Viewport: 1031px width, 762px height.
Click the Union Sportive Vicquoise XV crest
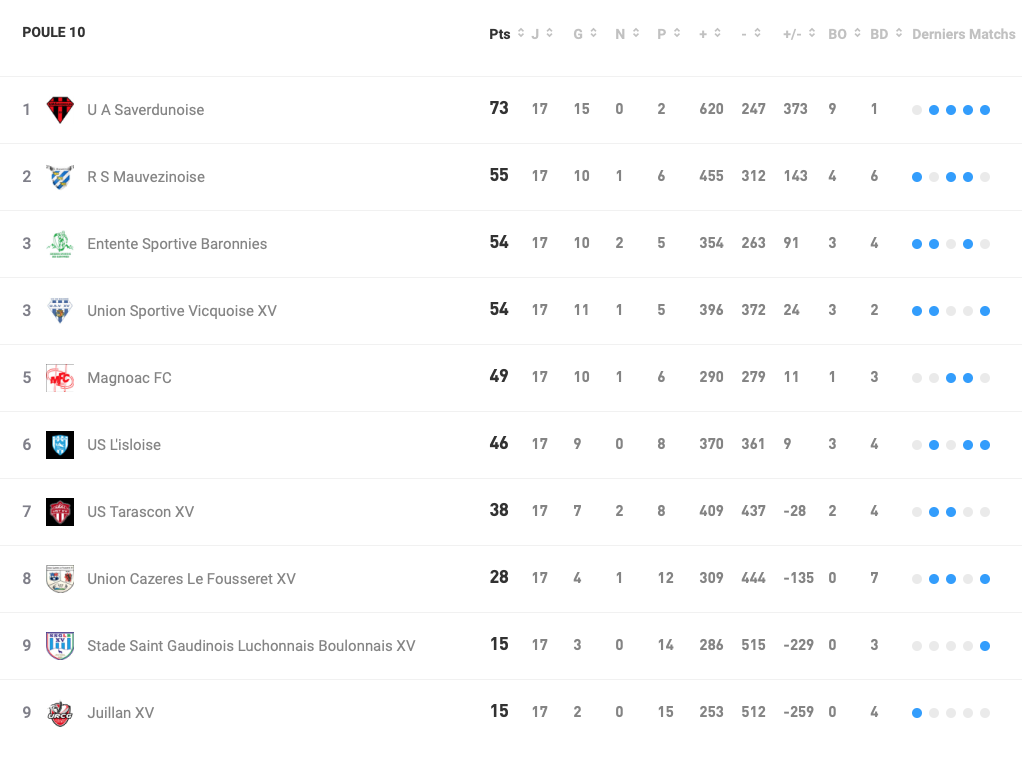pyautogui.click(x=60, y=311)
